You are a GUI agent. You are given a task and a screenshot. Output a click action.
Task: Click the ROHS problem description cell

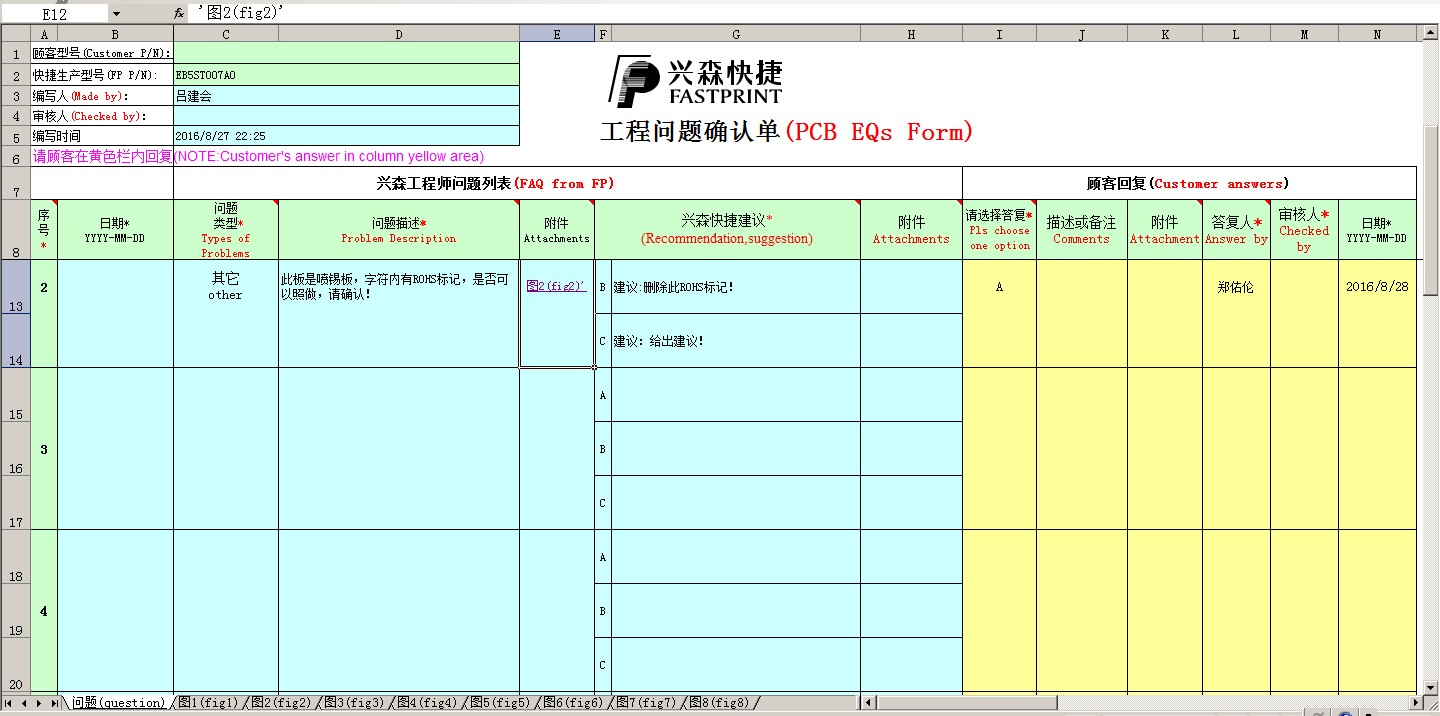click(399, 314)
